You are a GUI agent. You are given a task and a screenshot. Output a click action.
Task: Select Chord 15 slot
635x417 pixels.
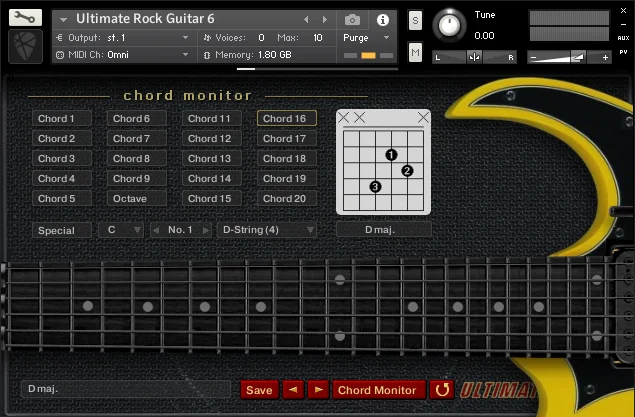pos(212,198)
